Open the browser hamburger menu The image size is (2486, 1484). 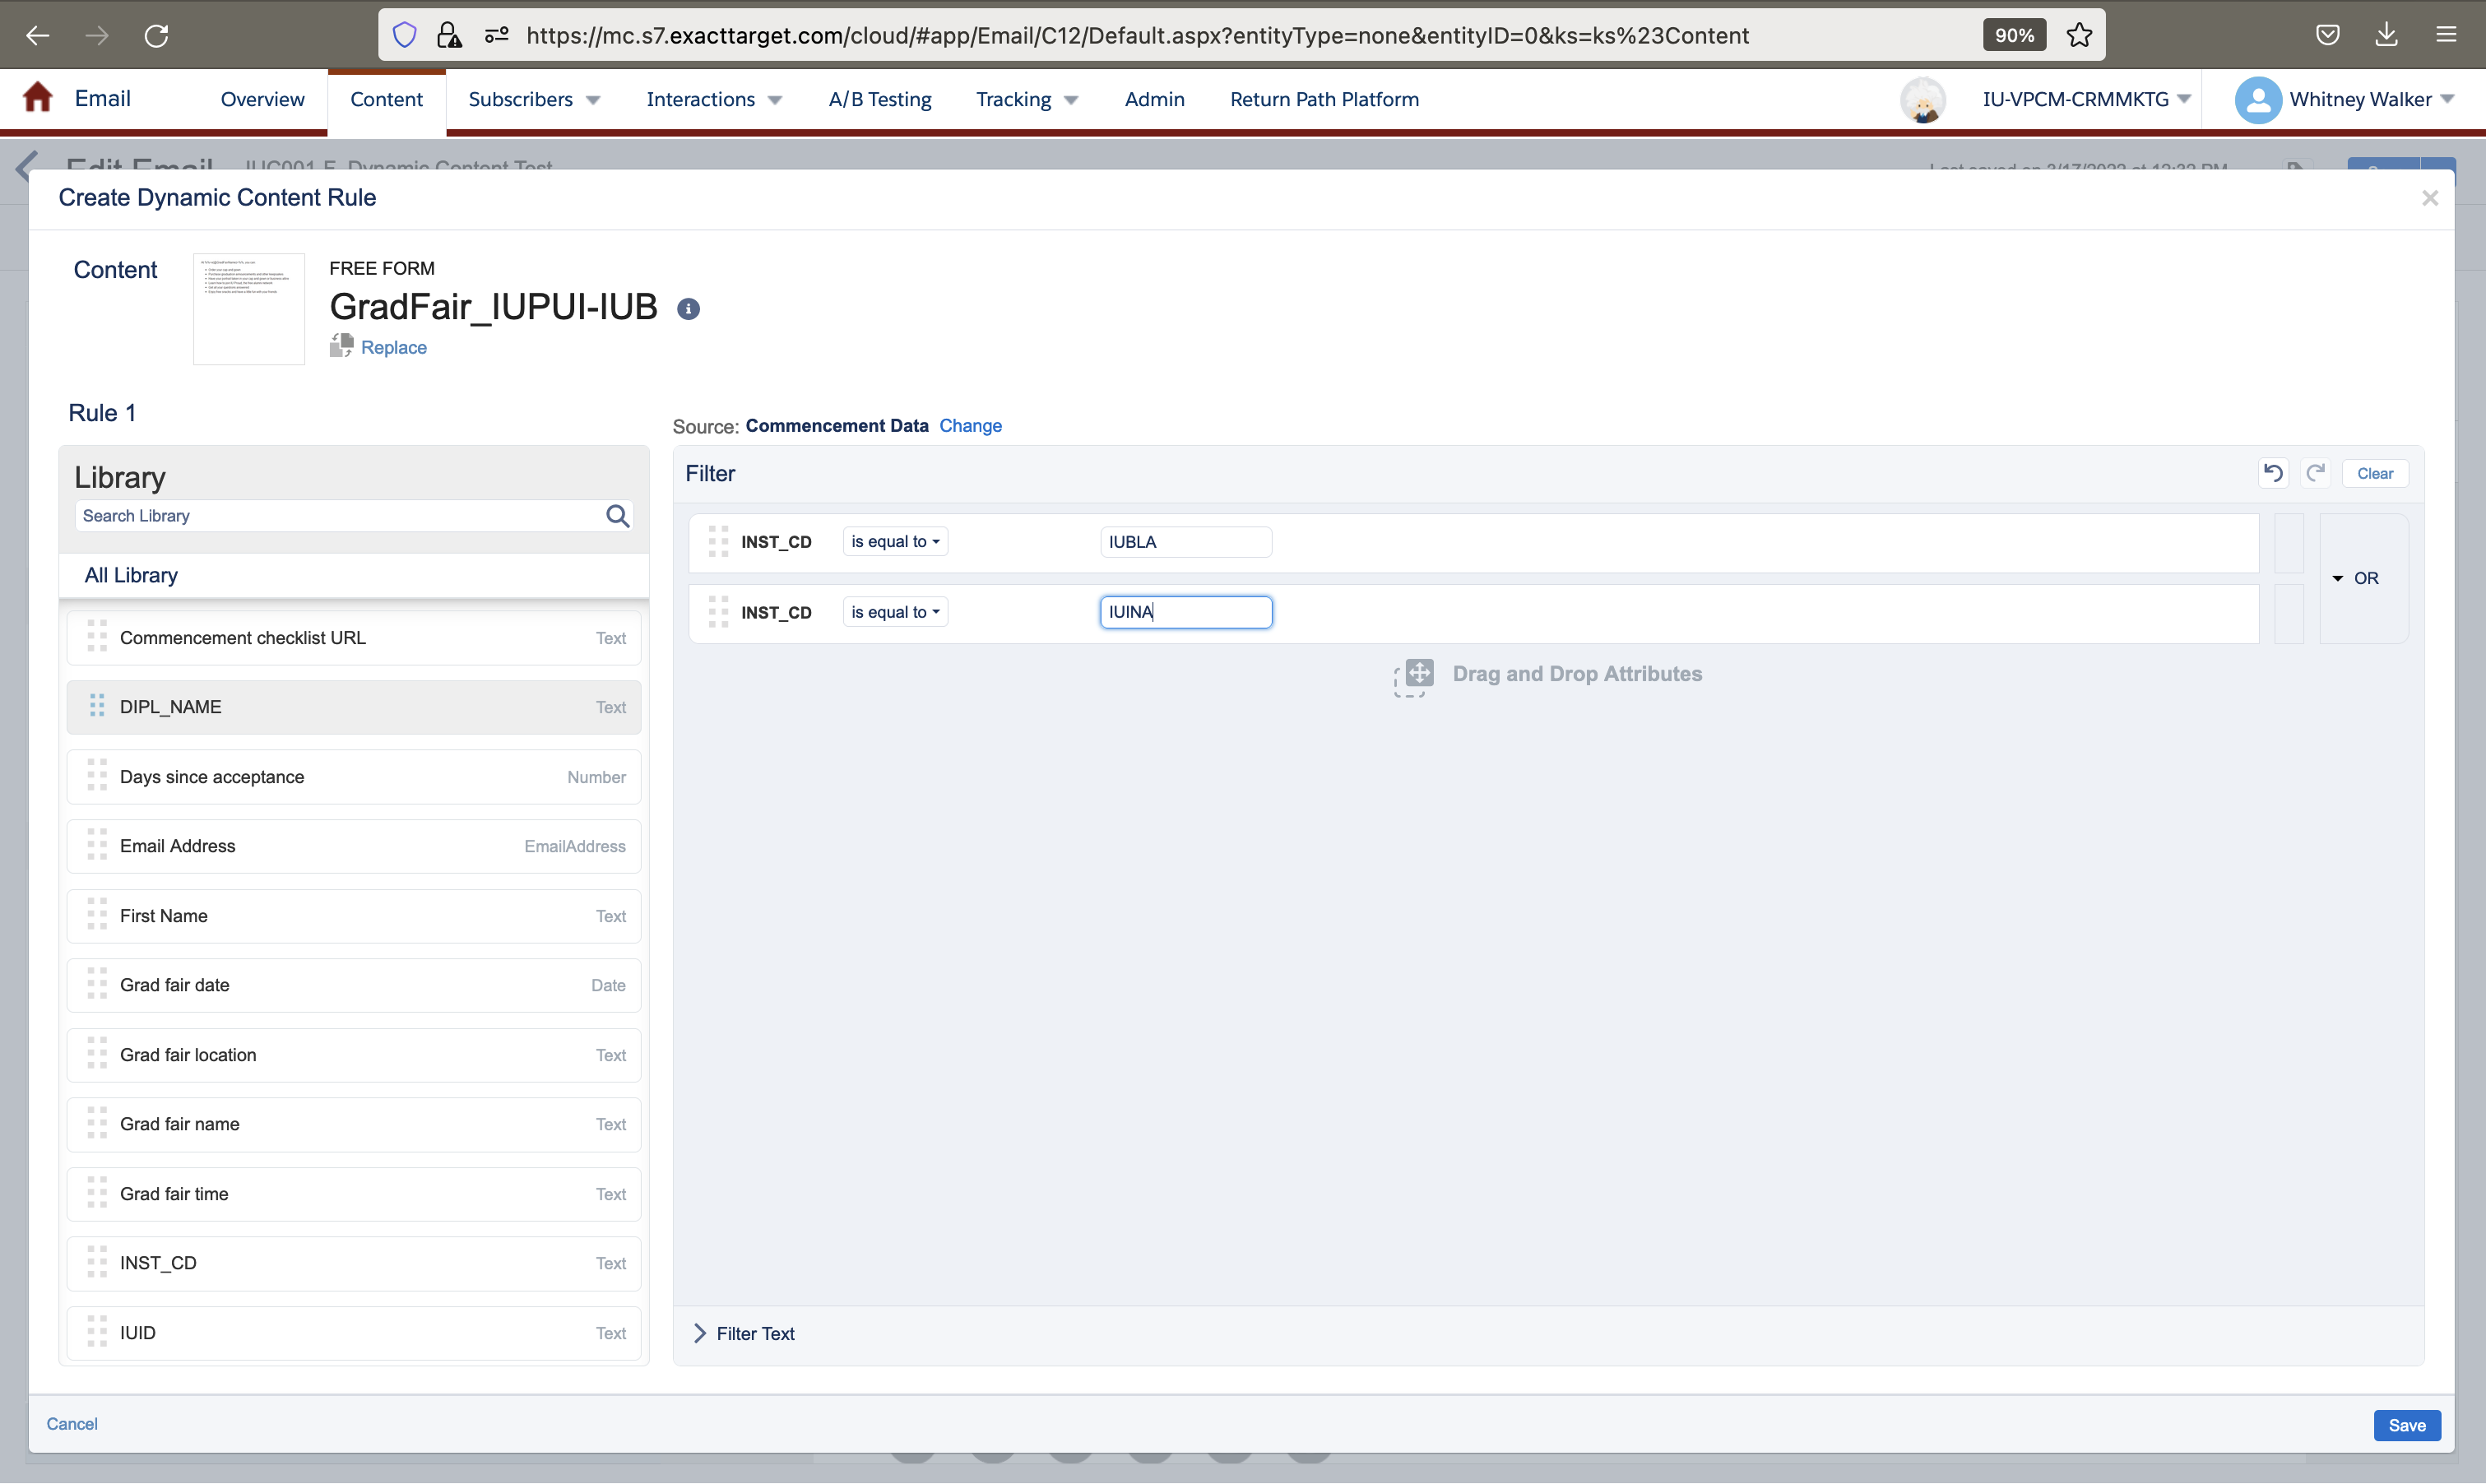[x=2446, y=36]
